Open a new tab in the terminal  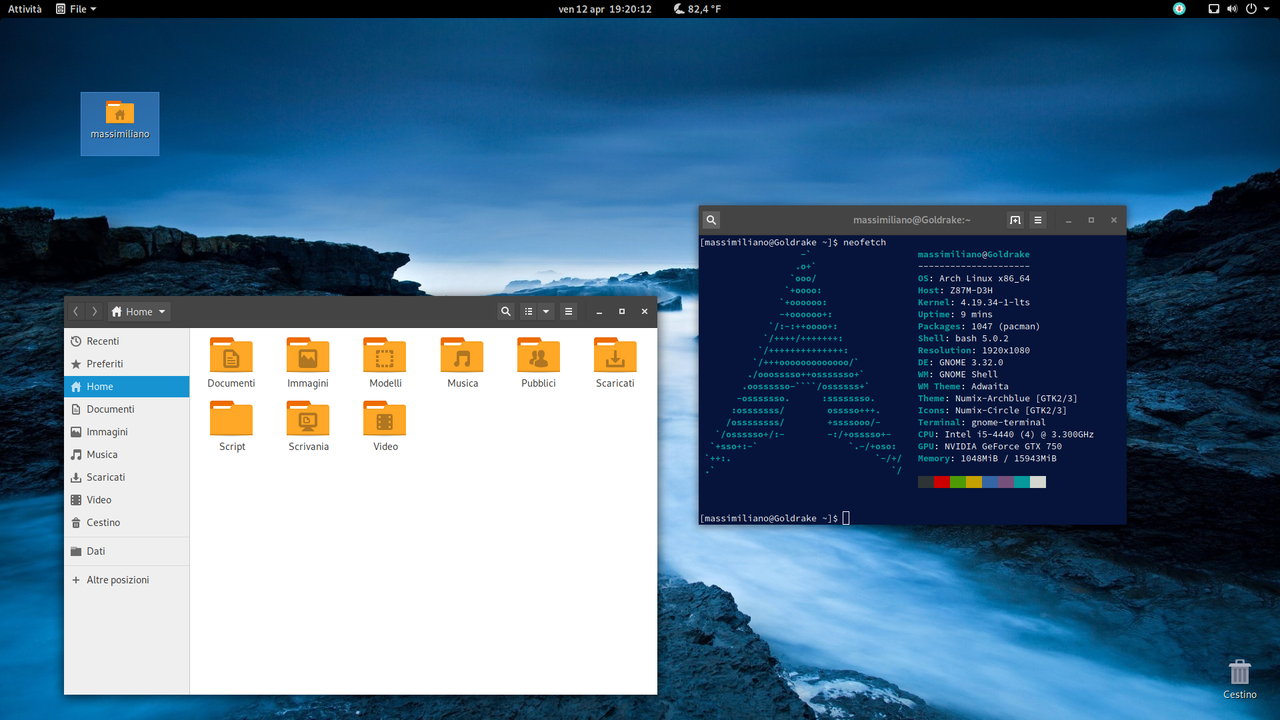(x=1015, y=220)
